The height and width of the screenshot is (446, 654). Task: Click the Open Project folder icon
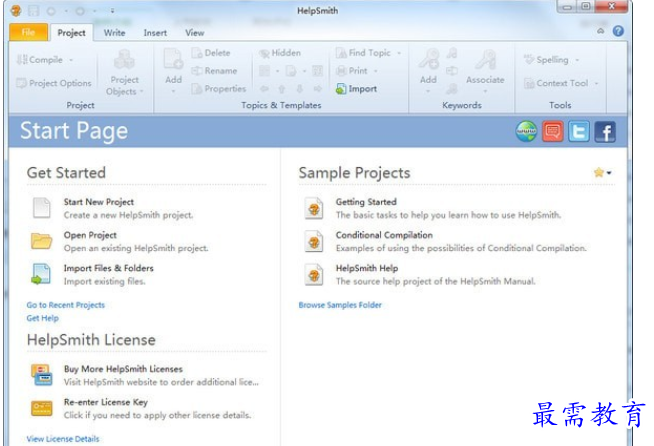pyautogui.click(x=41, y=241)
